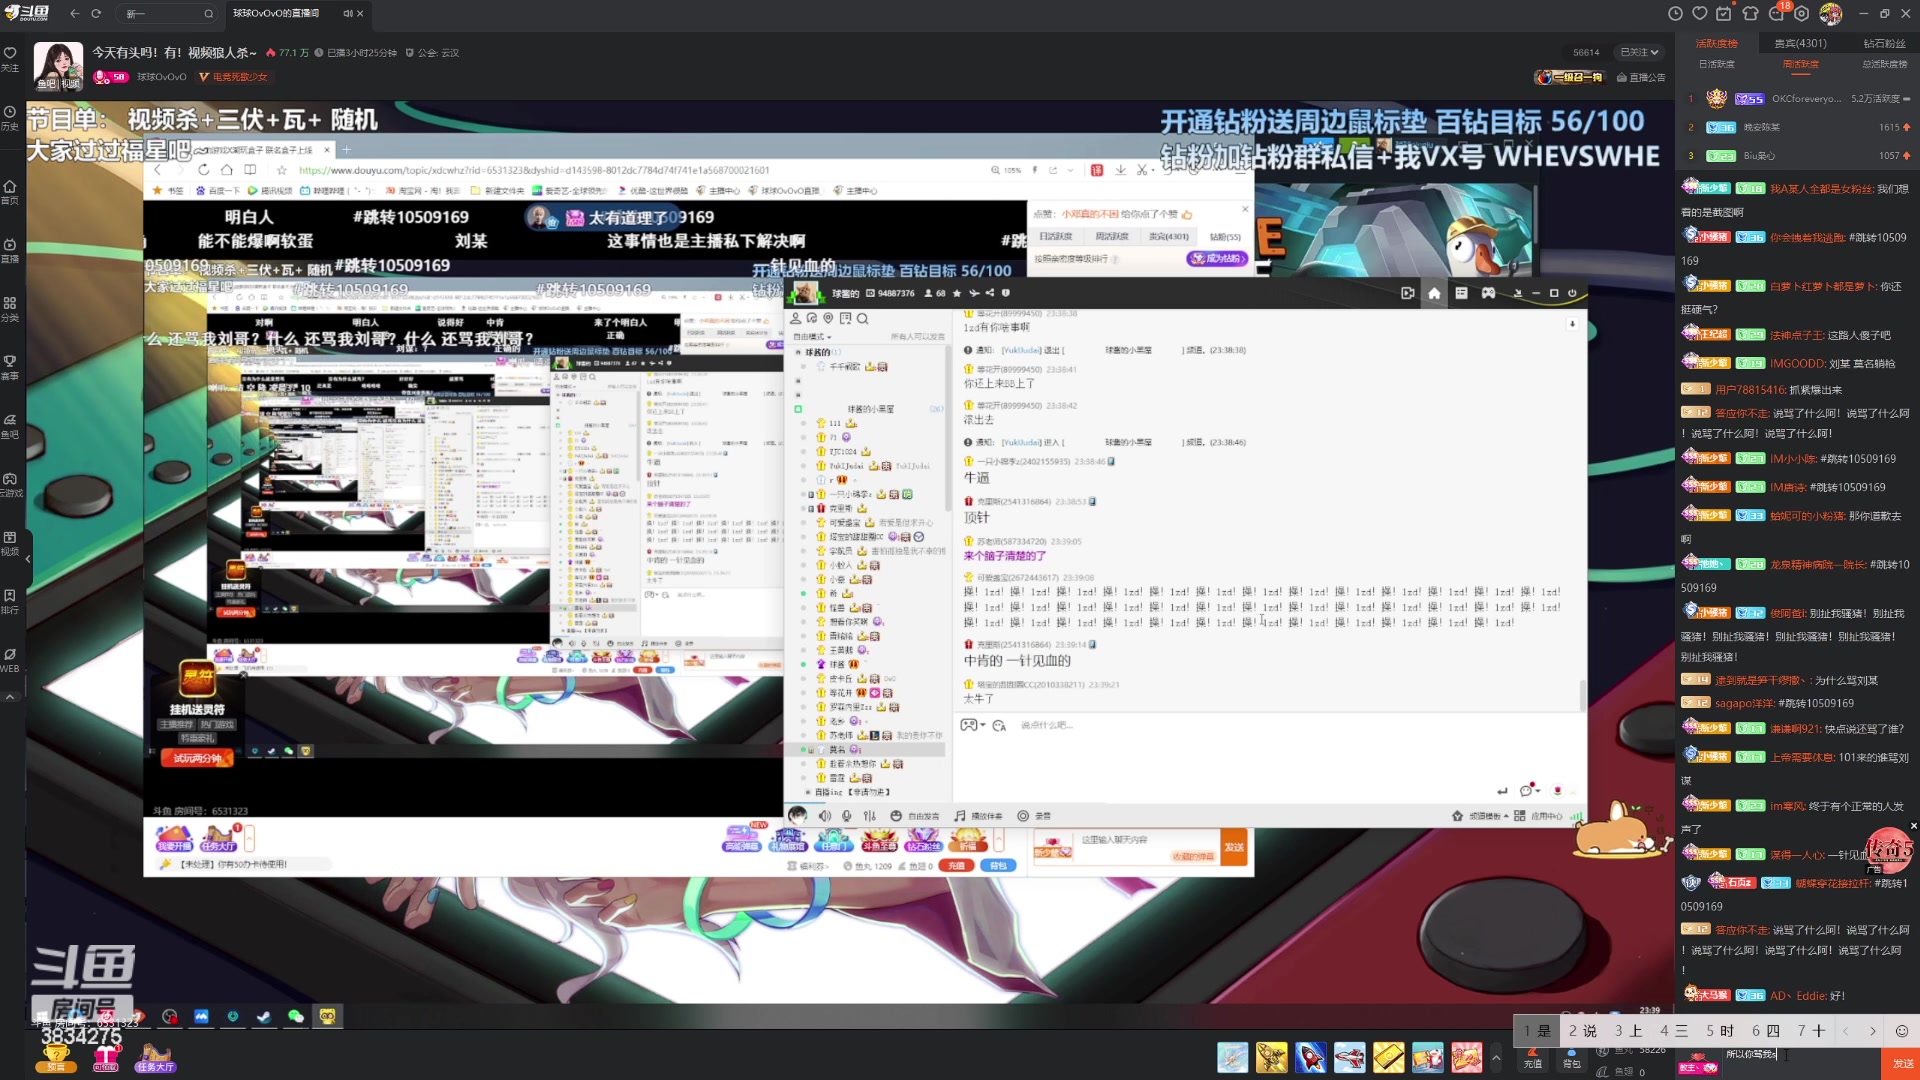Open the hexagon settings icon in title bar
Image resolution: width=1920 pixels, height=1080 pixels.
[1802, 13]
